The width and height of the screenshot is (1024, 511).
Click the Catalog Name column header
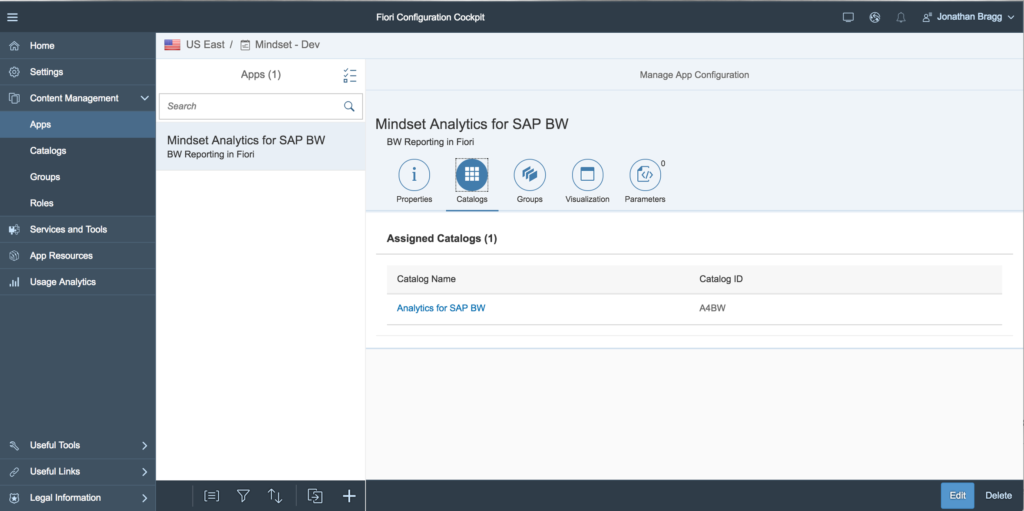pos(426,279)
